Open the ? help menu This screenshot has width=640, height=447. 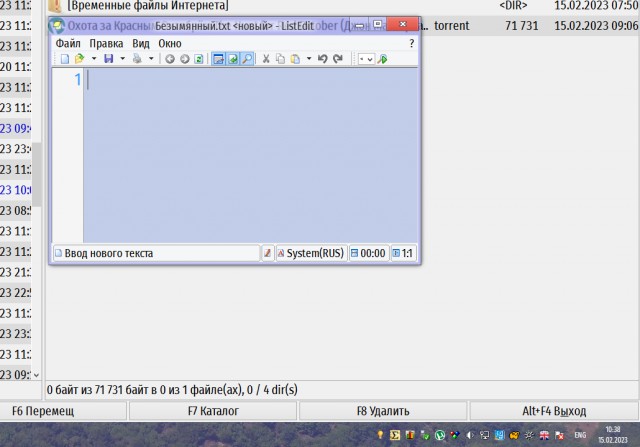[x=411, y=43]
